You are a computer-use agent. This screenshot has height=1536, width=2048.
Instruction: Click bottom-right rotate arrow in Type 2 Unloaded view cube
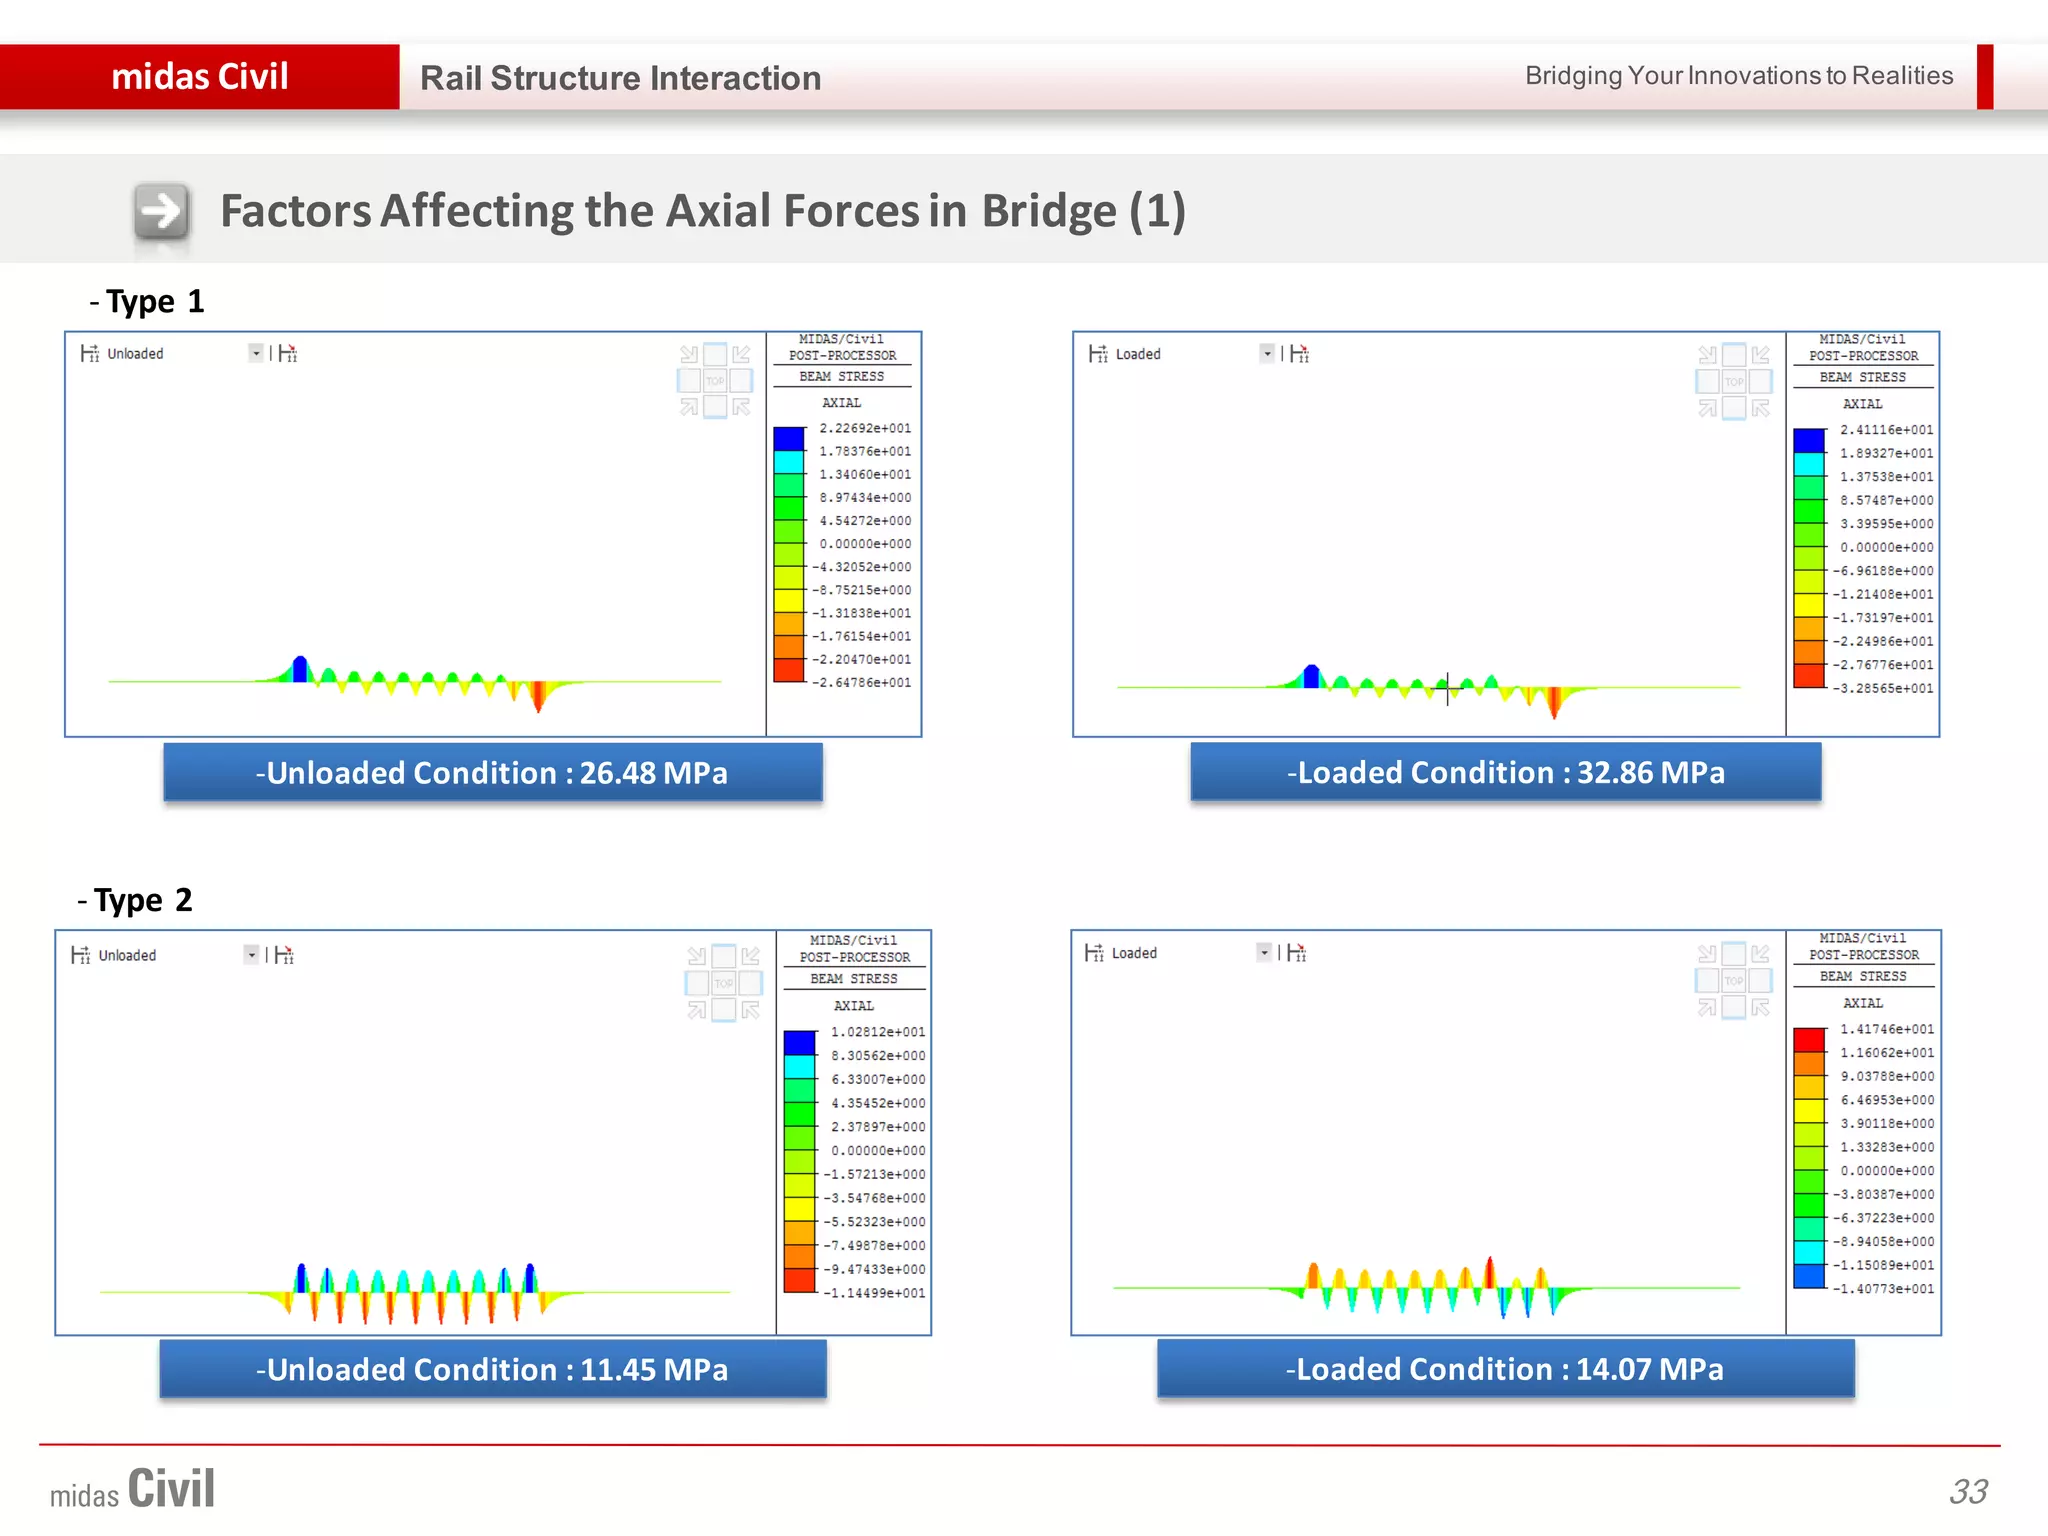pos(750,1010)
